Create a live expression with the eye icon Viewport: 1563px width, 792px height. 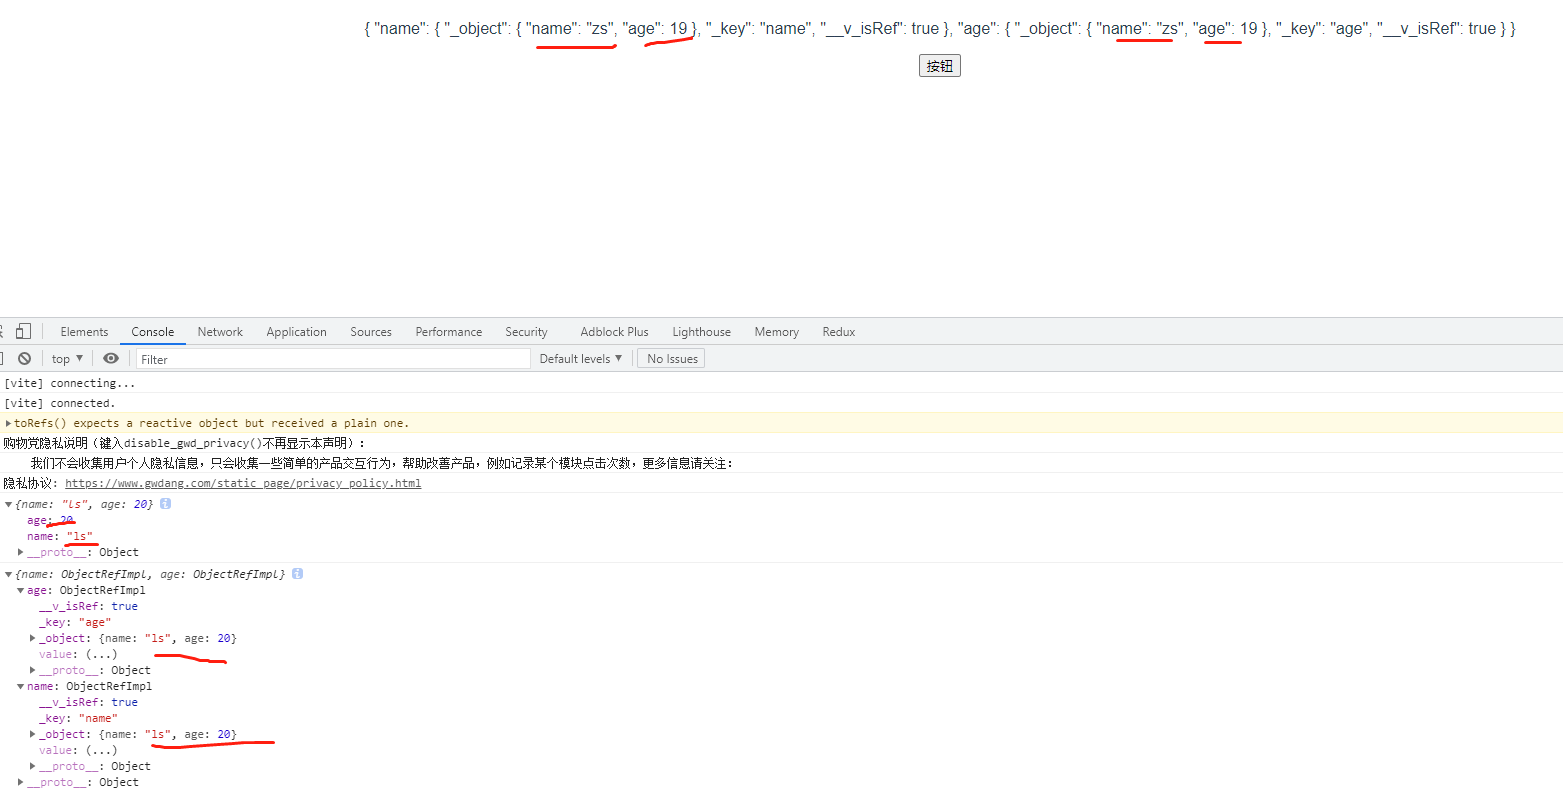click(x=111, y=358)
